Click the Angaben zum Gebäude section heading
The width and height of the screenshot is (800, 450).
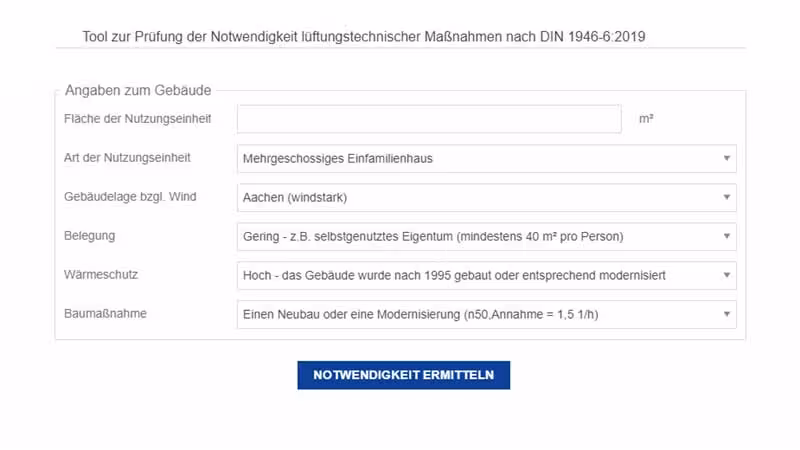click(138, 90)
